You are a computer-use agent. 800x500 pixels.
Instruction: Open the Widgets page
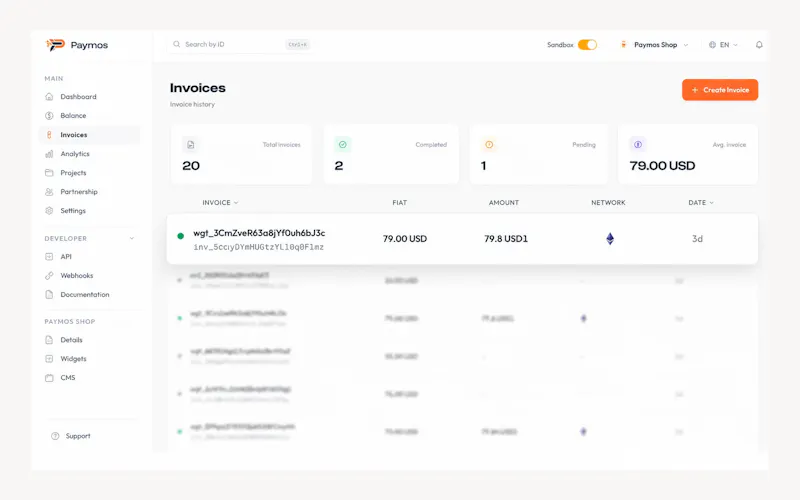click(x=89, y=359)
